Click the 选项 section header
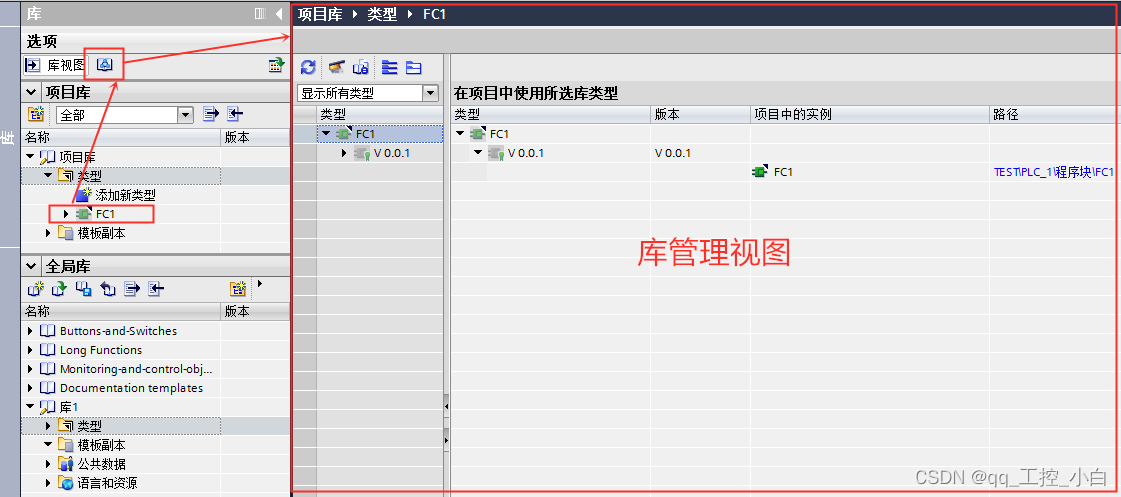1121x497 pixels. pyautogui.click(x=156, y=41)
